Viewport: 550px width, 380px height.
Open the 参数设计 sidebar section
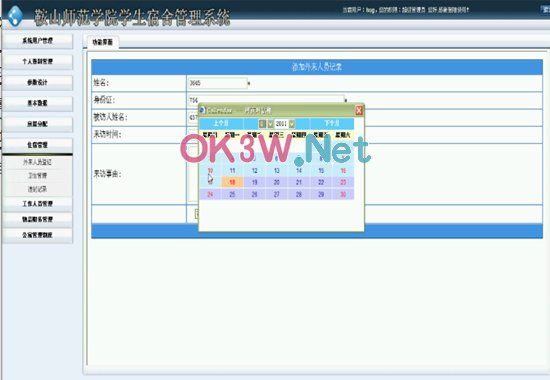38,83
